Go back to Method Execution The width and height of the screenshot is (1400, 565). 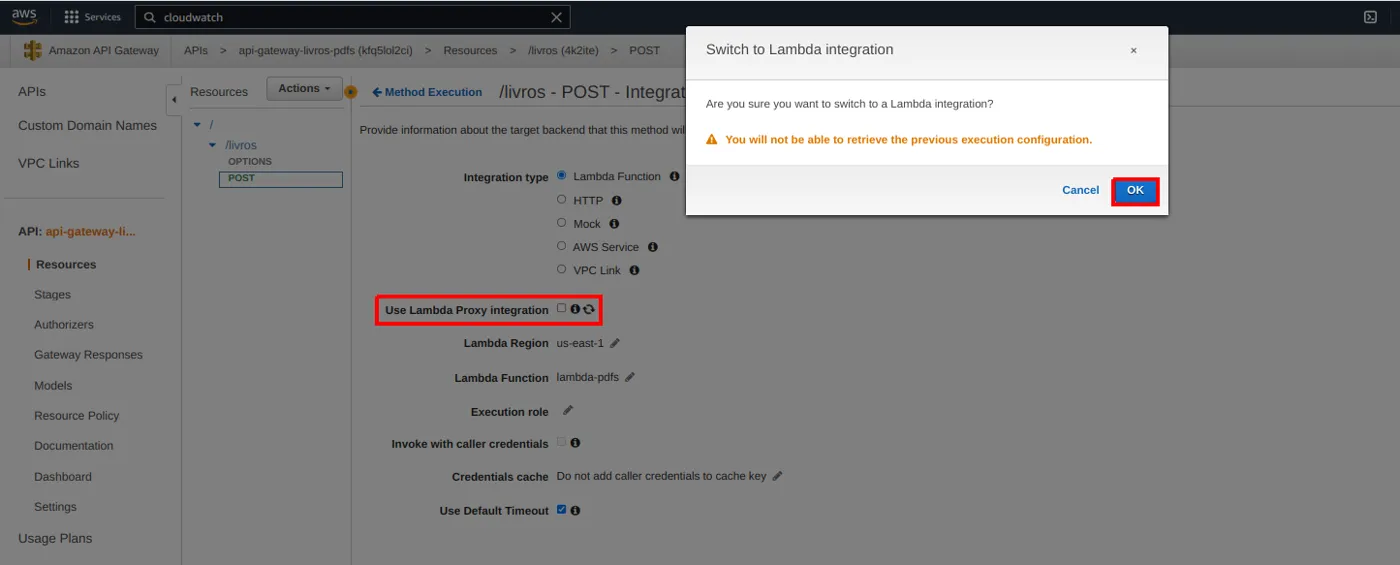point(427,92)
